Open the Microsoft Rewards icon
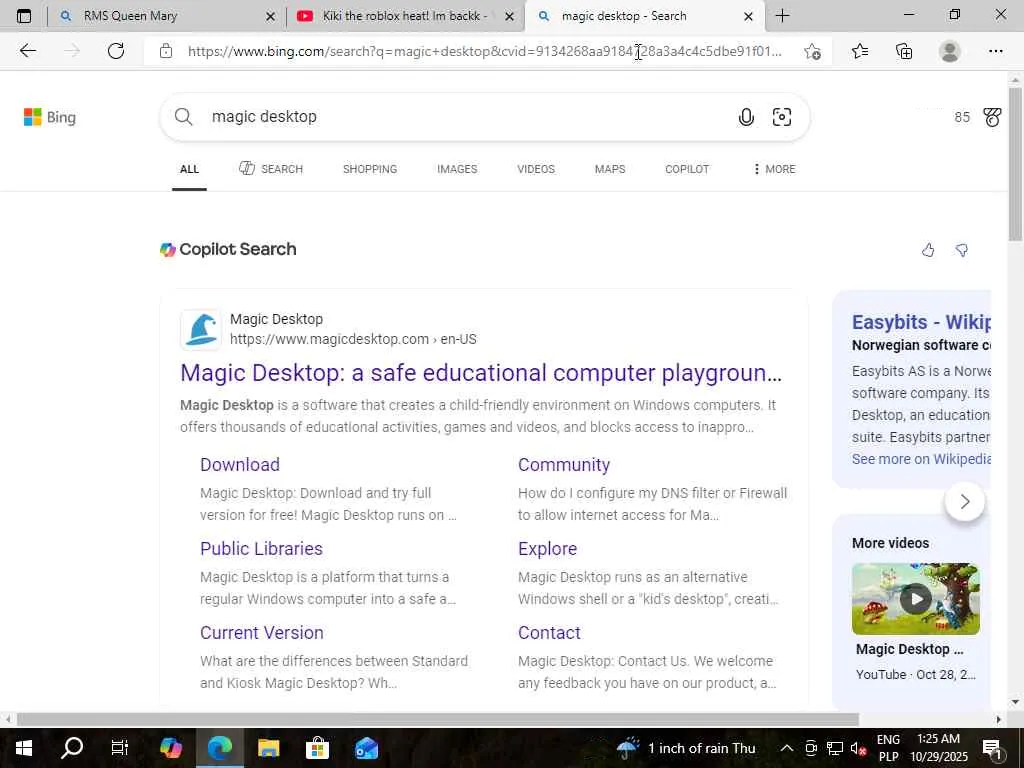The height and width of the screenshot is (768, 1024). coord(992,117)
